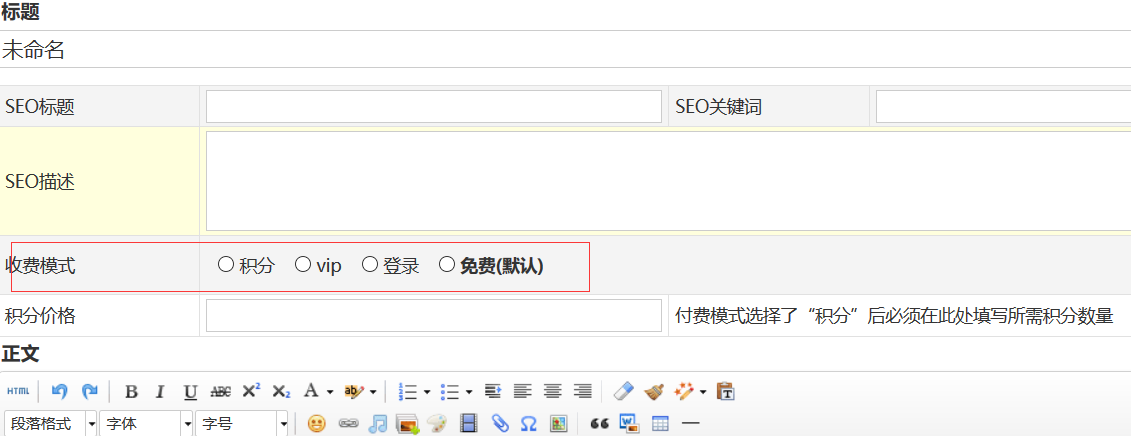Insert a block quote
This screenshot has width=1131, height=436.
pos(599,423)
